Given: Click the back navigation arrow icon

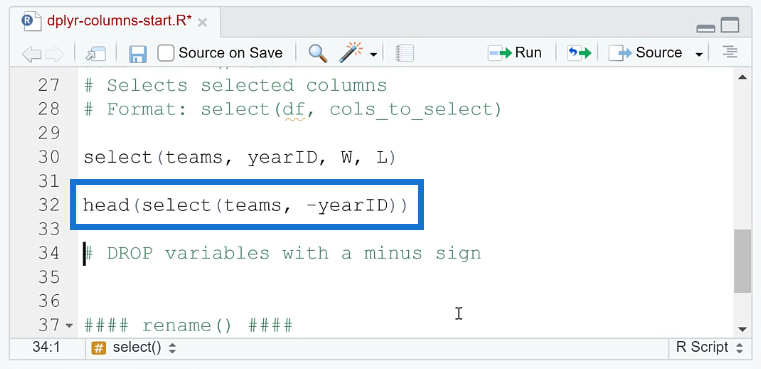Looking at the screenshot, I should tap(32, 53).
